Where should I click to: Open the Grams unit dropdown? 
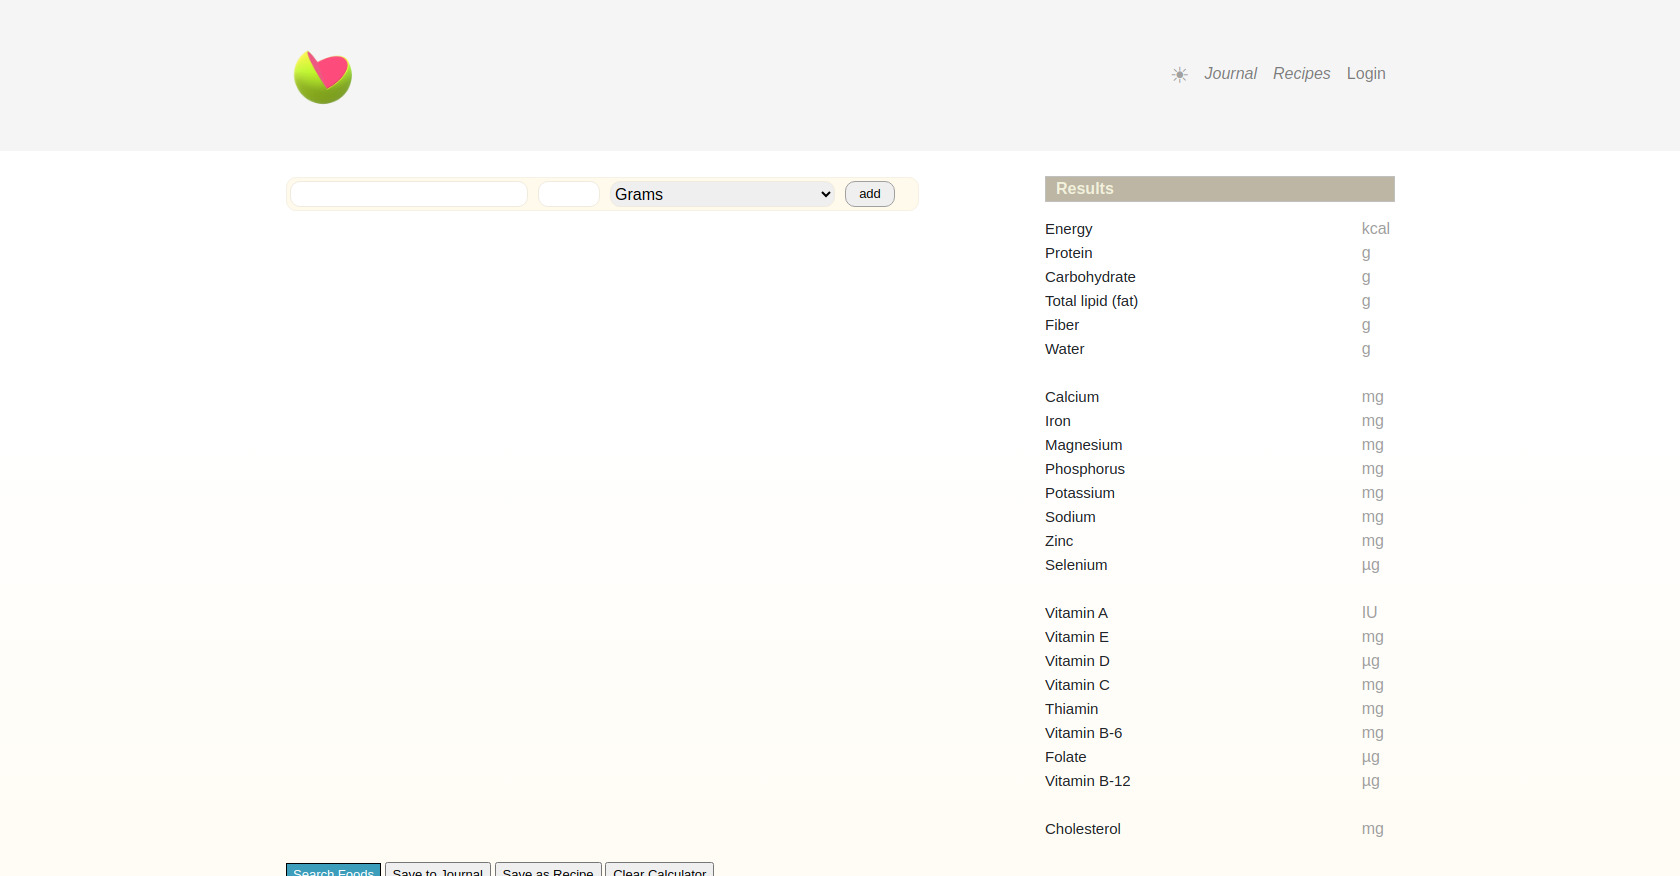coord(722,194)
